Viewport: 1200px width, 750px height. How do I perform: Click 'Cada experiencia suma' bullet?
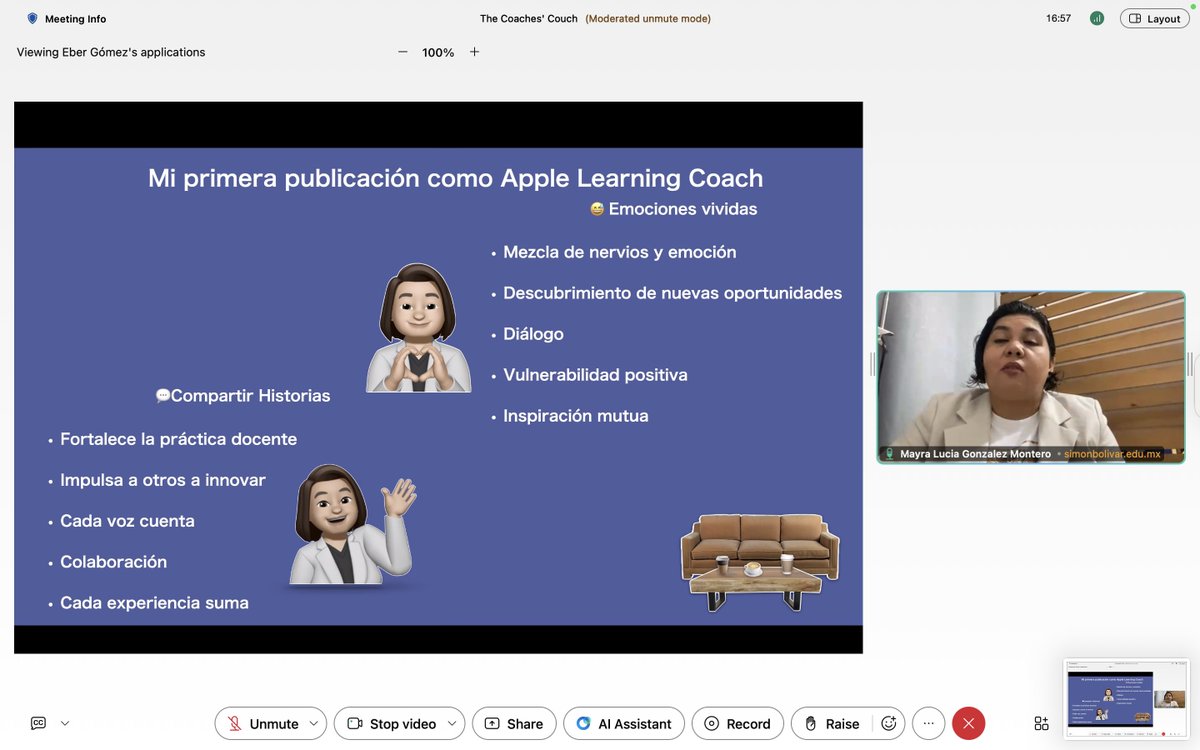[x=155, y=603]
